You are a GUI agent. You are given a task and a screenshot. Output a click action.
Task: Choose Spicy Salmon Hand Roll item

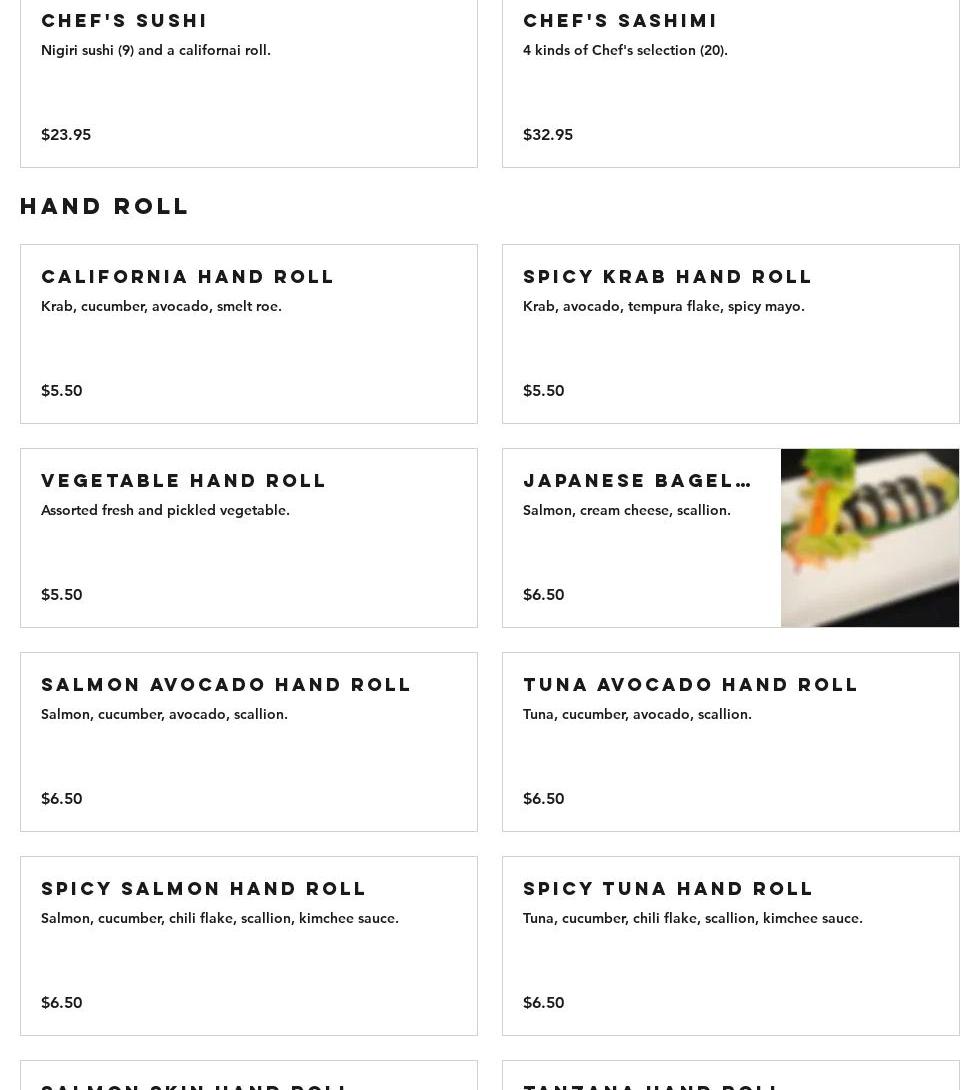point(249,946)
